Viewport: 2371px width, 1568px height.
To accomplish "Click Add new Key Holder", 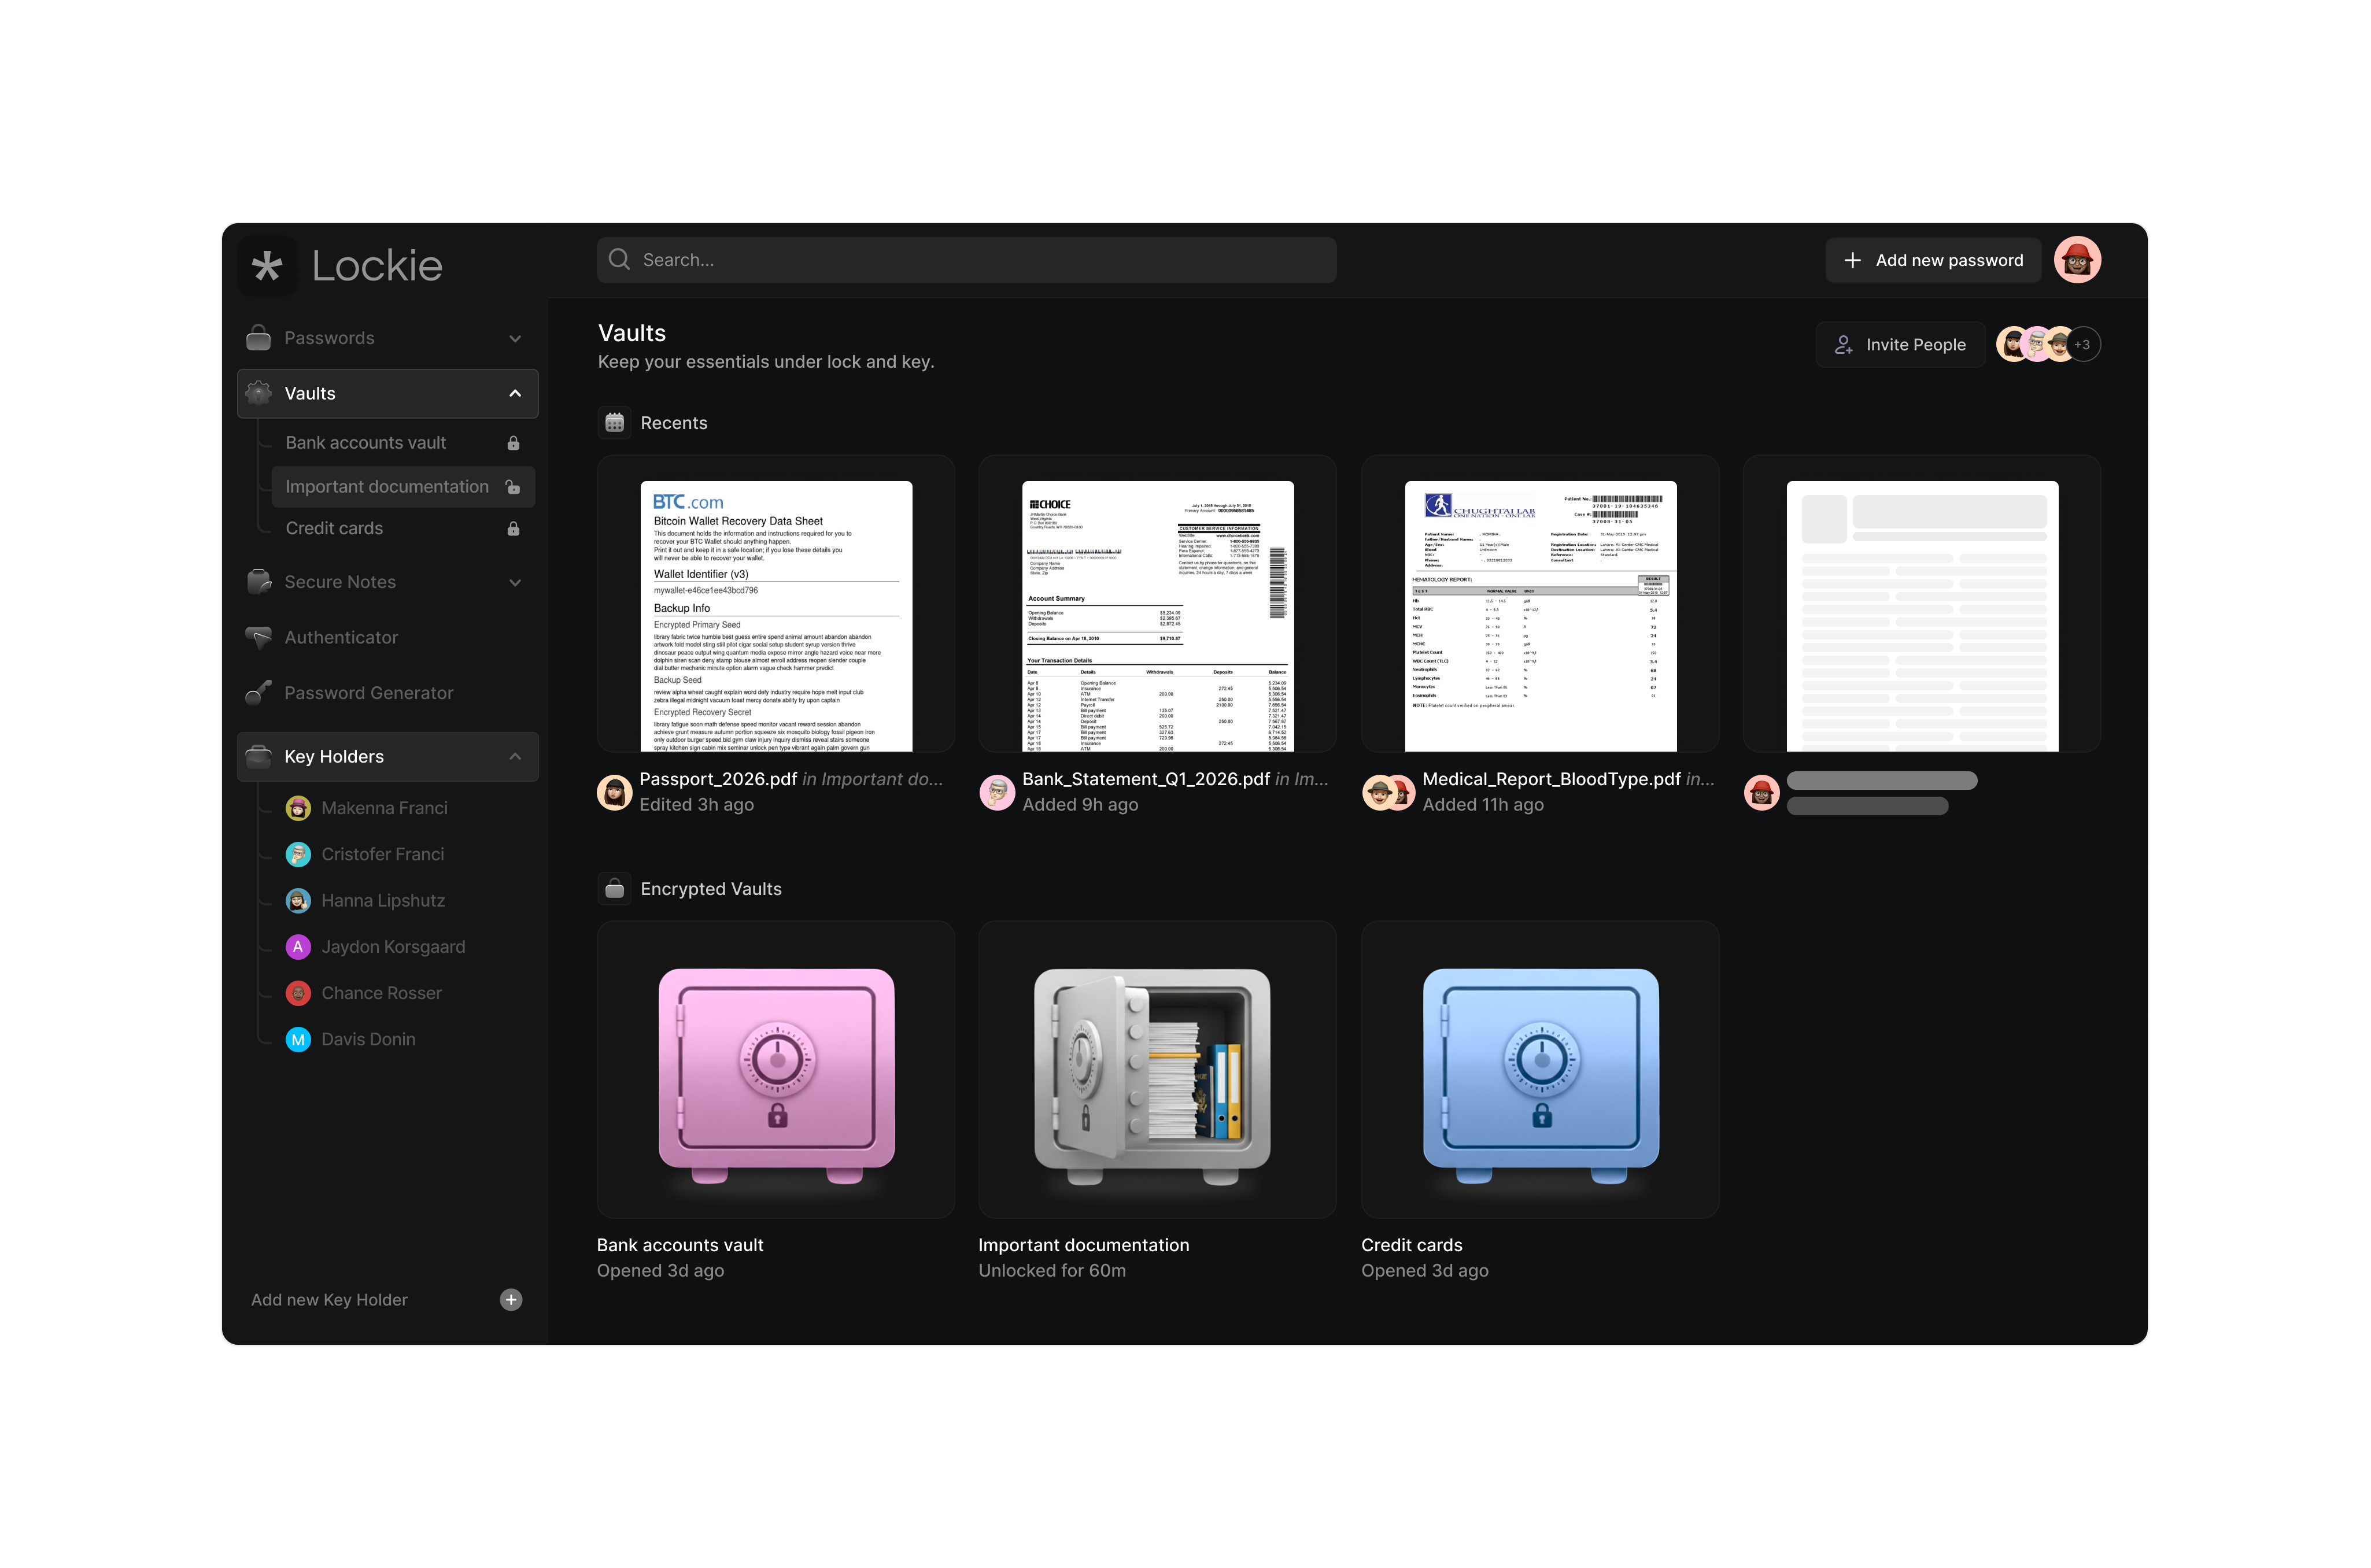I will pos(329,1300).
